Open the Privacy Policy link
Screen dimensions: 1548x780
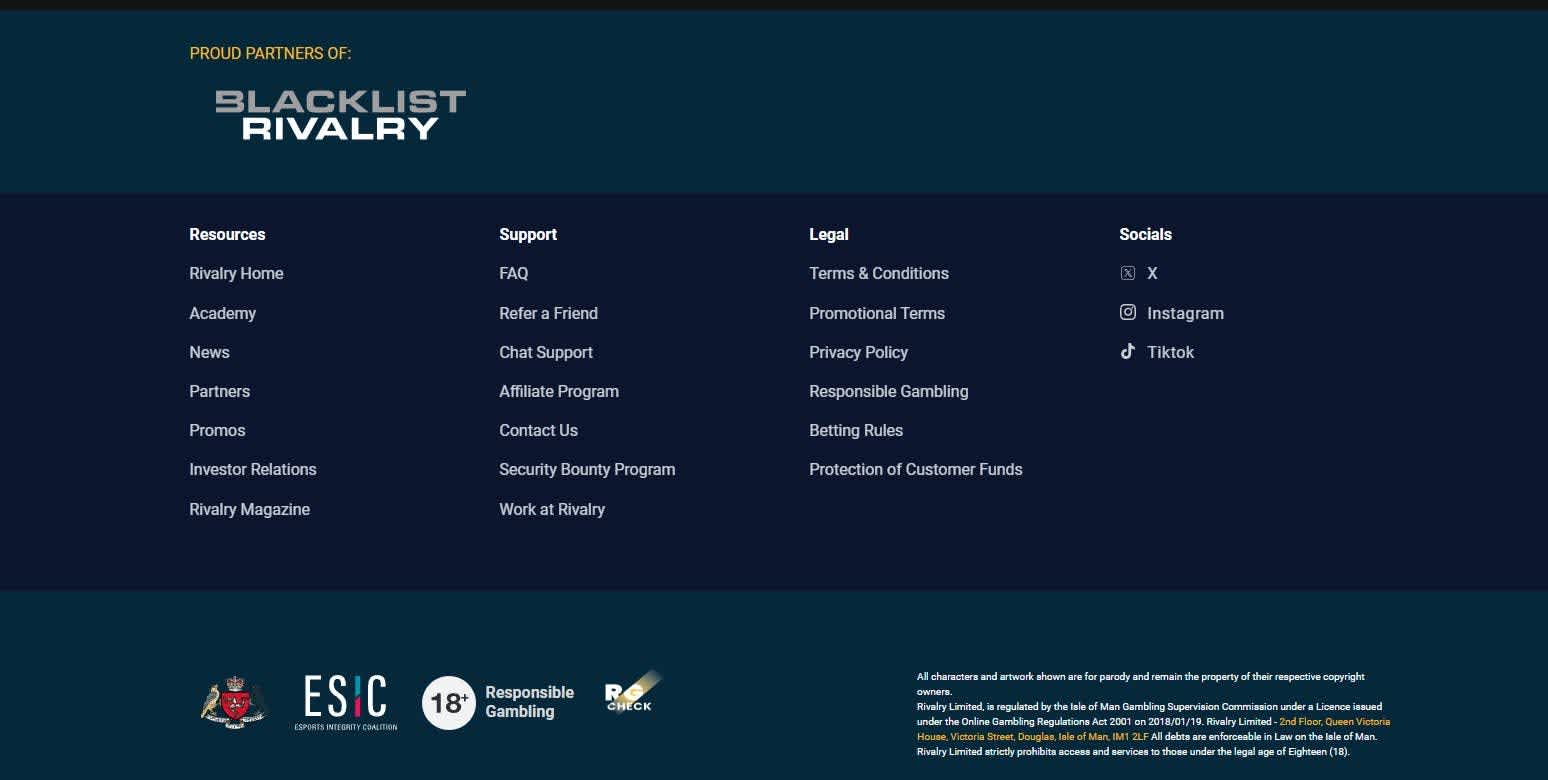tap(858, 352)
